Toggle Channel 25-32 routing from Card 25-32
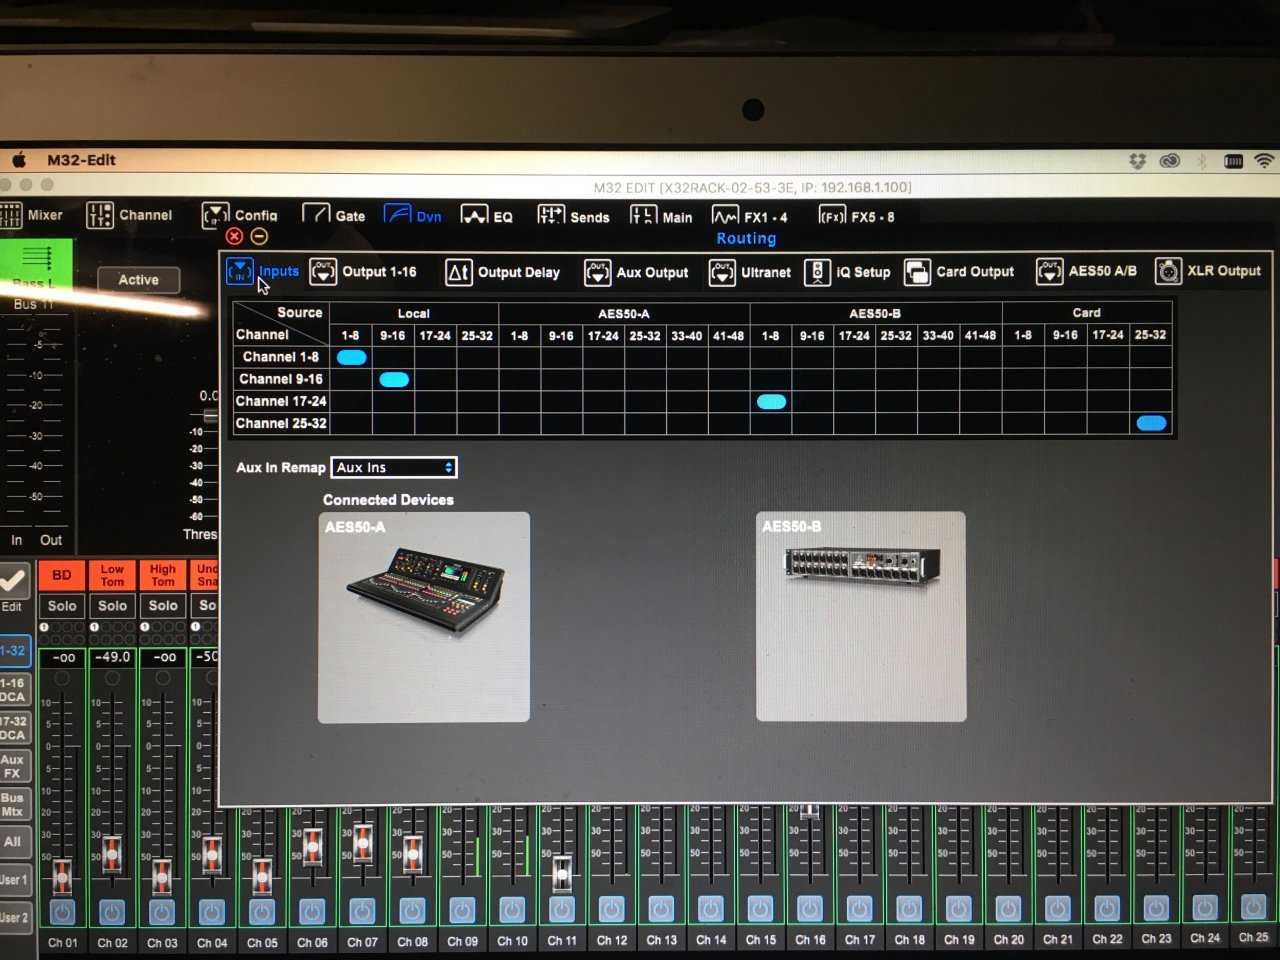 point(1151,423)
